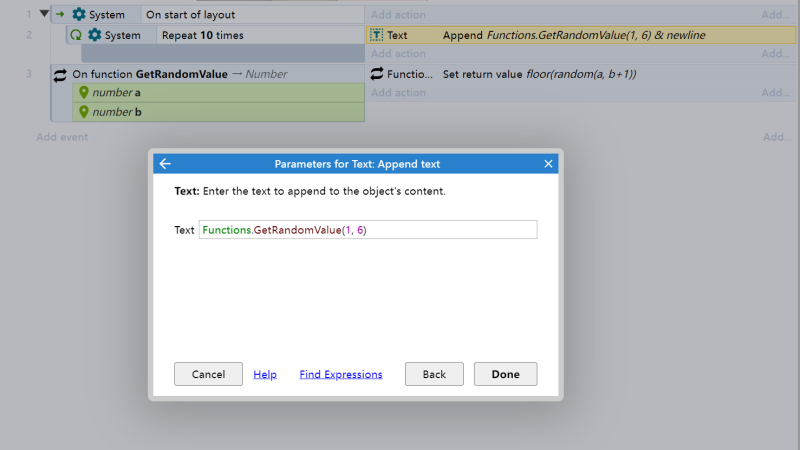The height and width of the screenshot is (450, 800).
Task: Click the function icon beside On function GetRandomValue
Action: click(60, 75)
